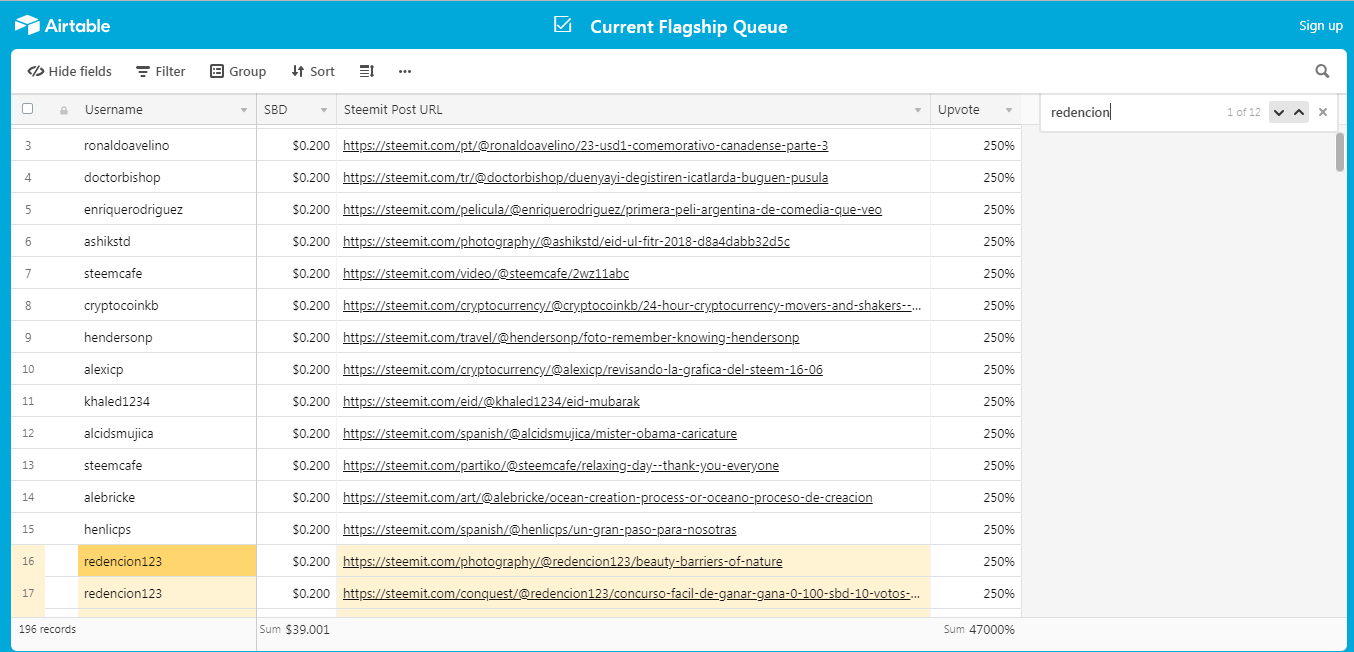Click row number 9
1354x652 pixels.
tap(28, 338)
